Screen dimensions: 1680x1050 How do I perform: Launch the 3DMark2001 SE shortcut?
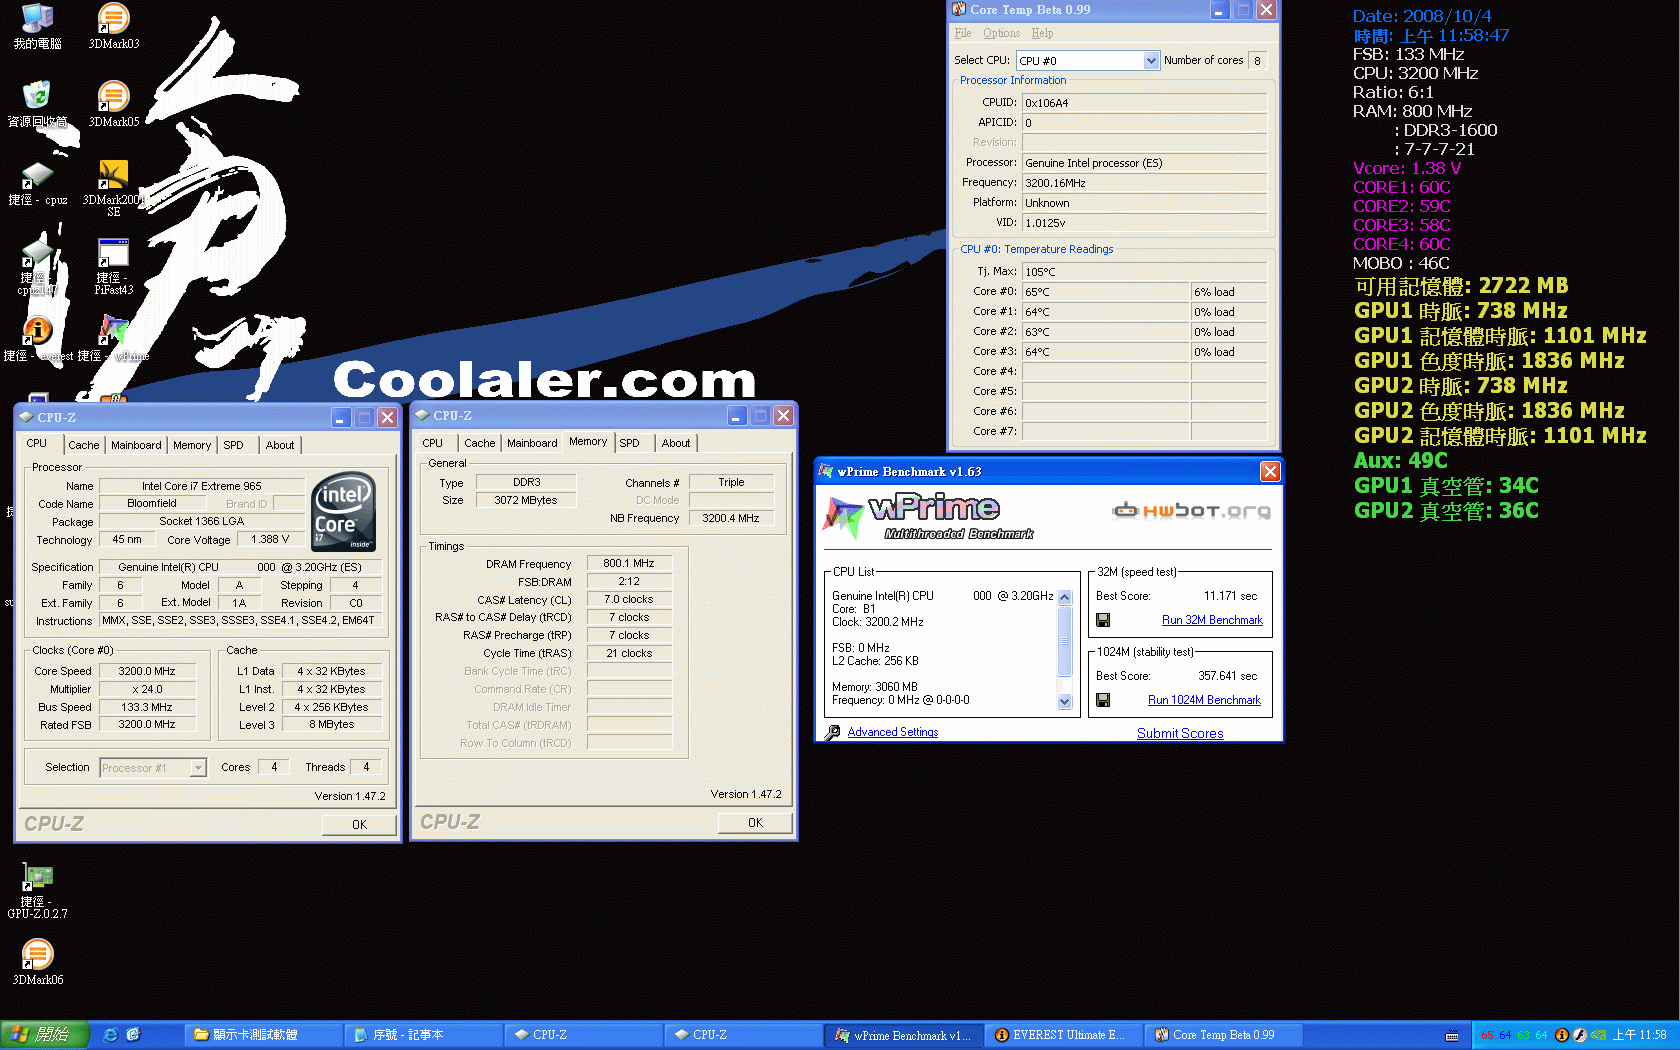pyautogui.click(x=113, y=188)
